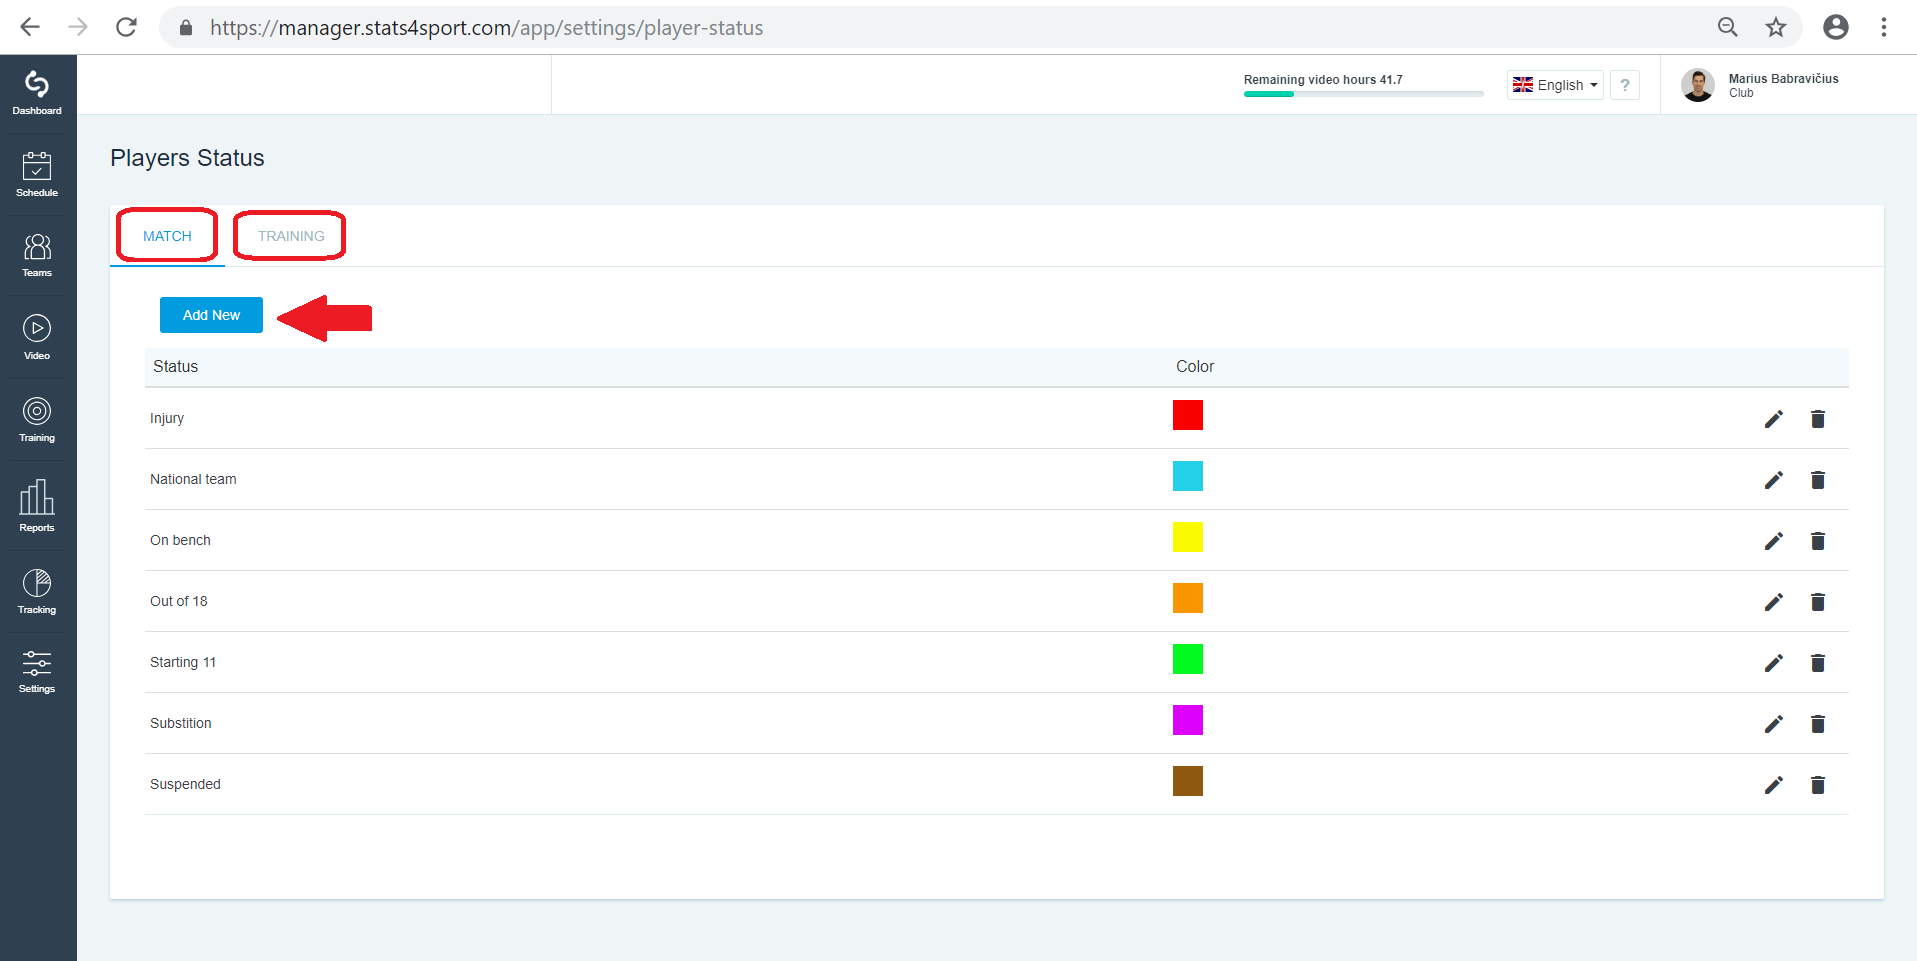Image resolution: width=1917 pixels, height=961 pixels.
Task: Switch to the MATCH tab
Action: 167,236
